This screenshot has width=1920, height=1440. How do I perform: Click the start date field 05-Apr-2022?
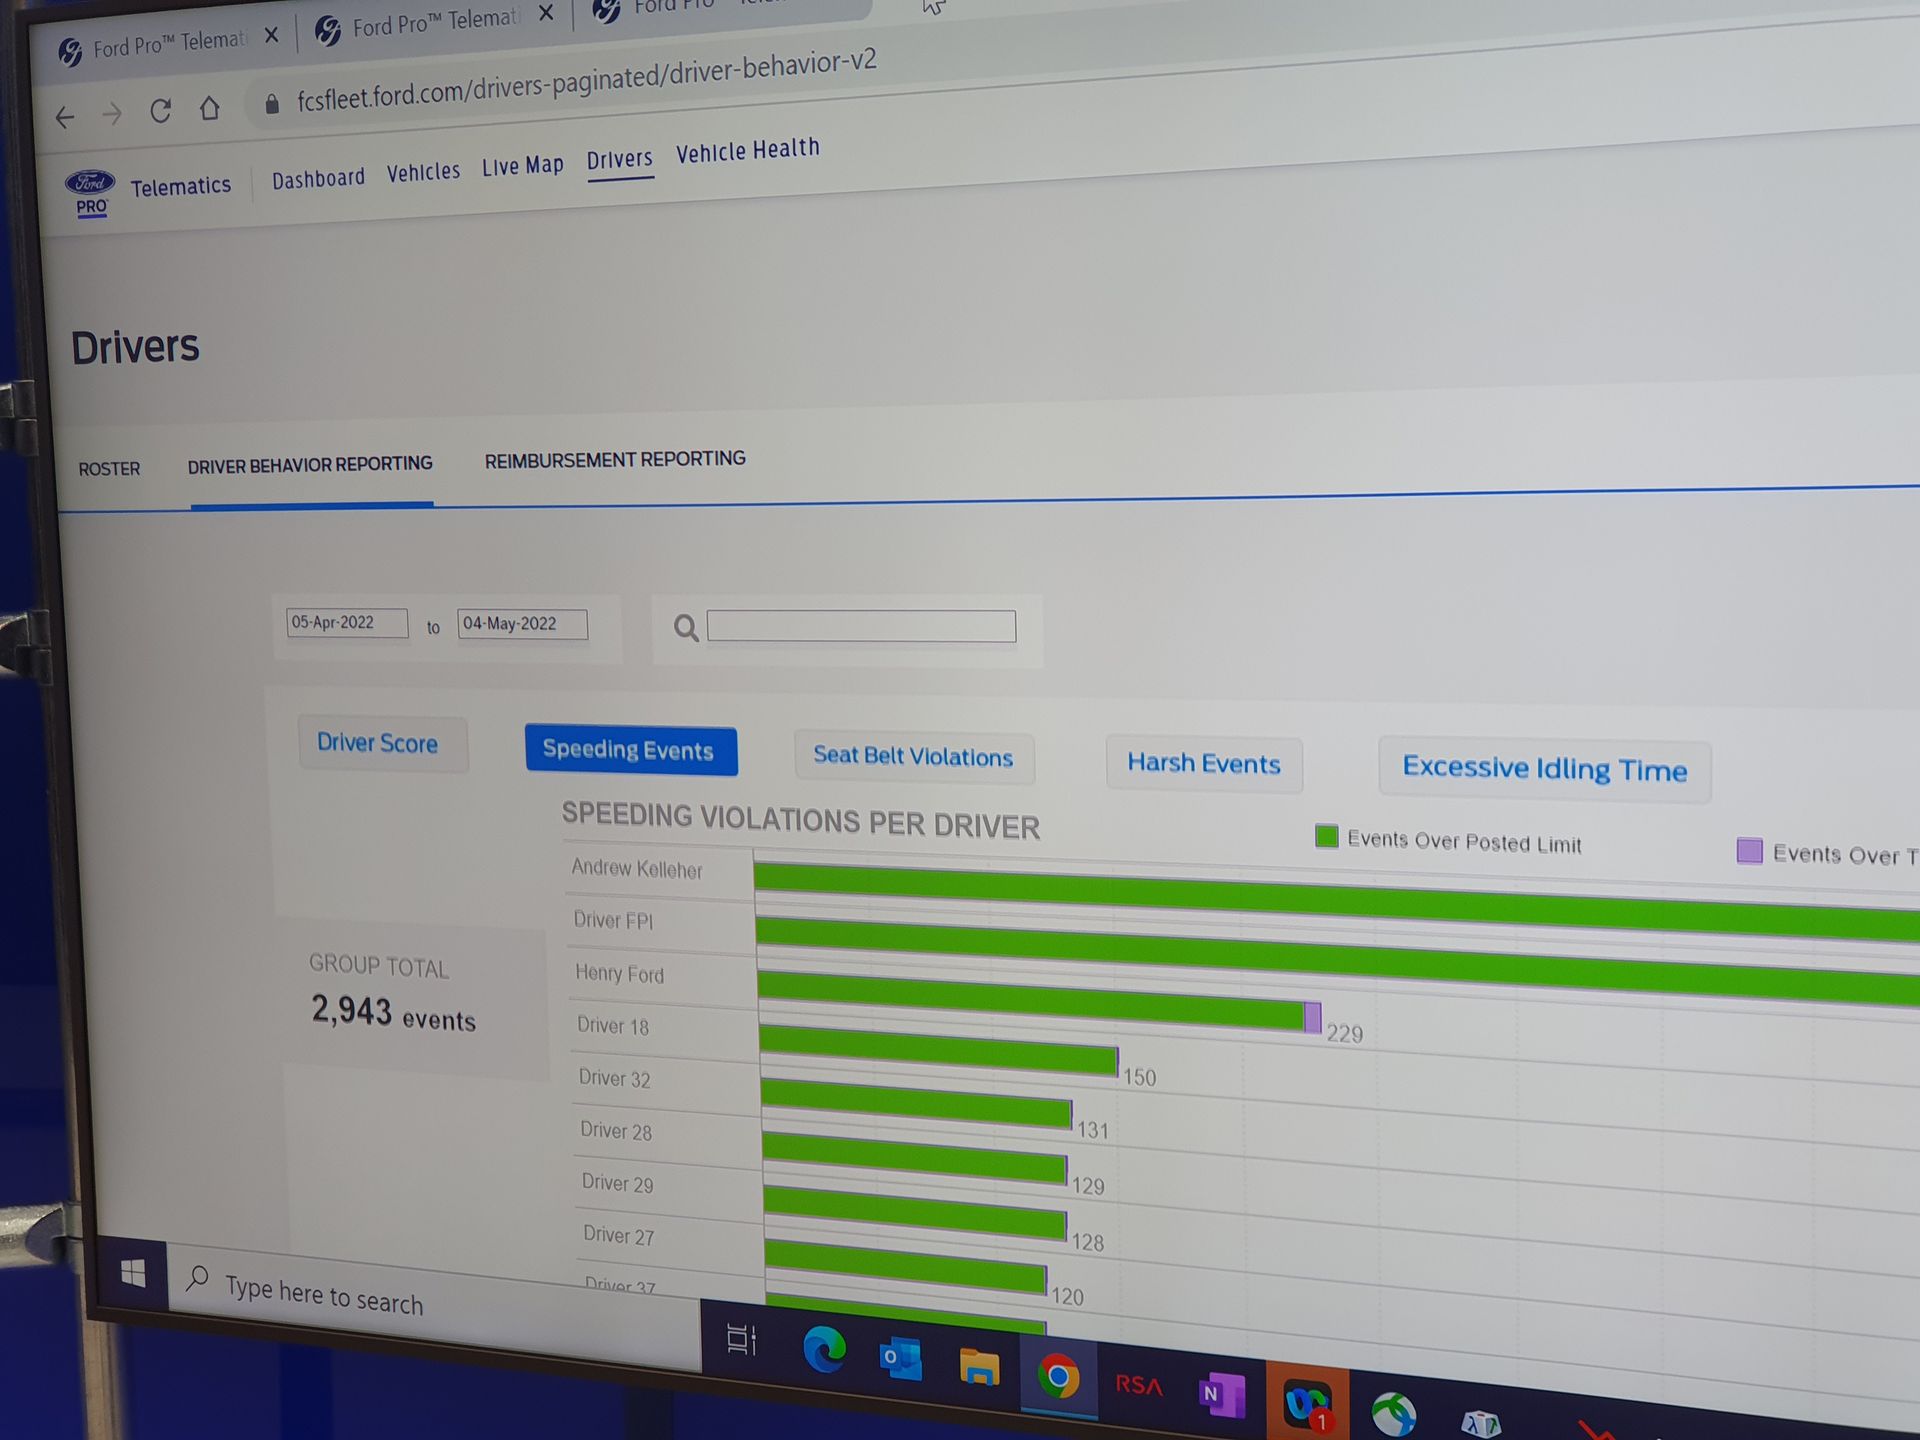(x=346, y=622)
